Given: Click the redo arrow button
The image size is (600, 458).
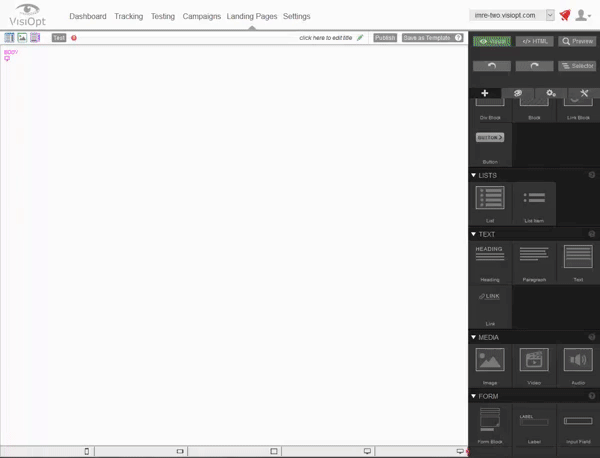Looking at the screenshot, I should (534, 65).
